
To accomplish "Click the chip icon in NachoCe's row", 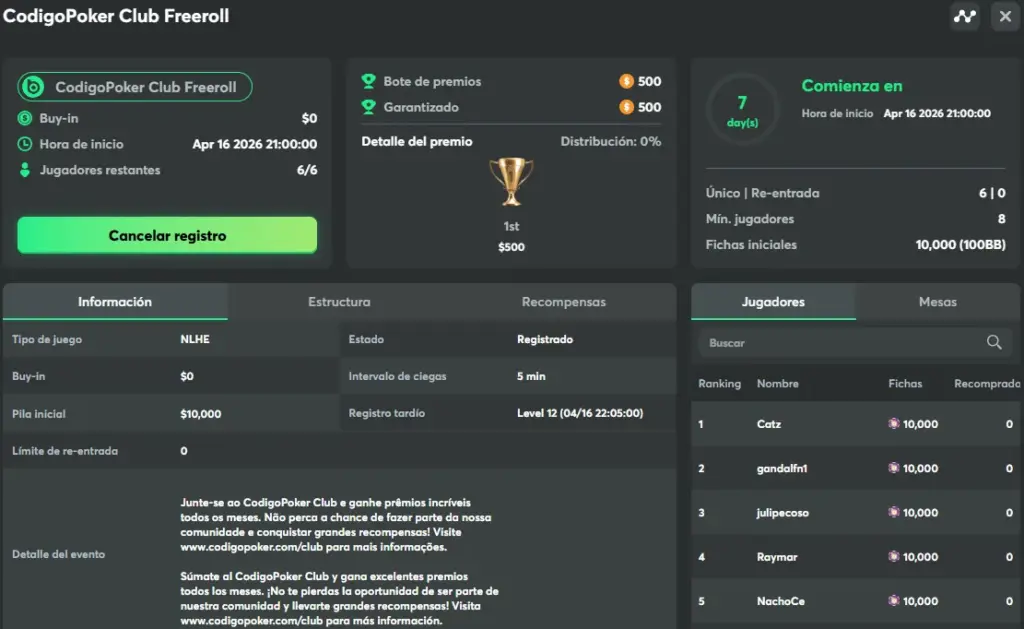I will 893,601.
